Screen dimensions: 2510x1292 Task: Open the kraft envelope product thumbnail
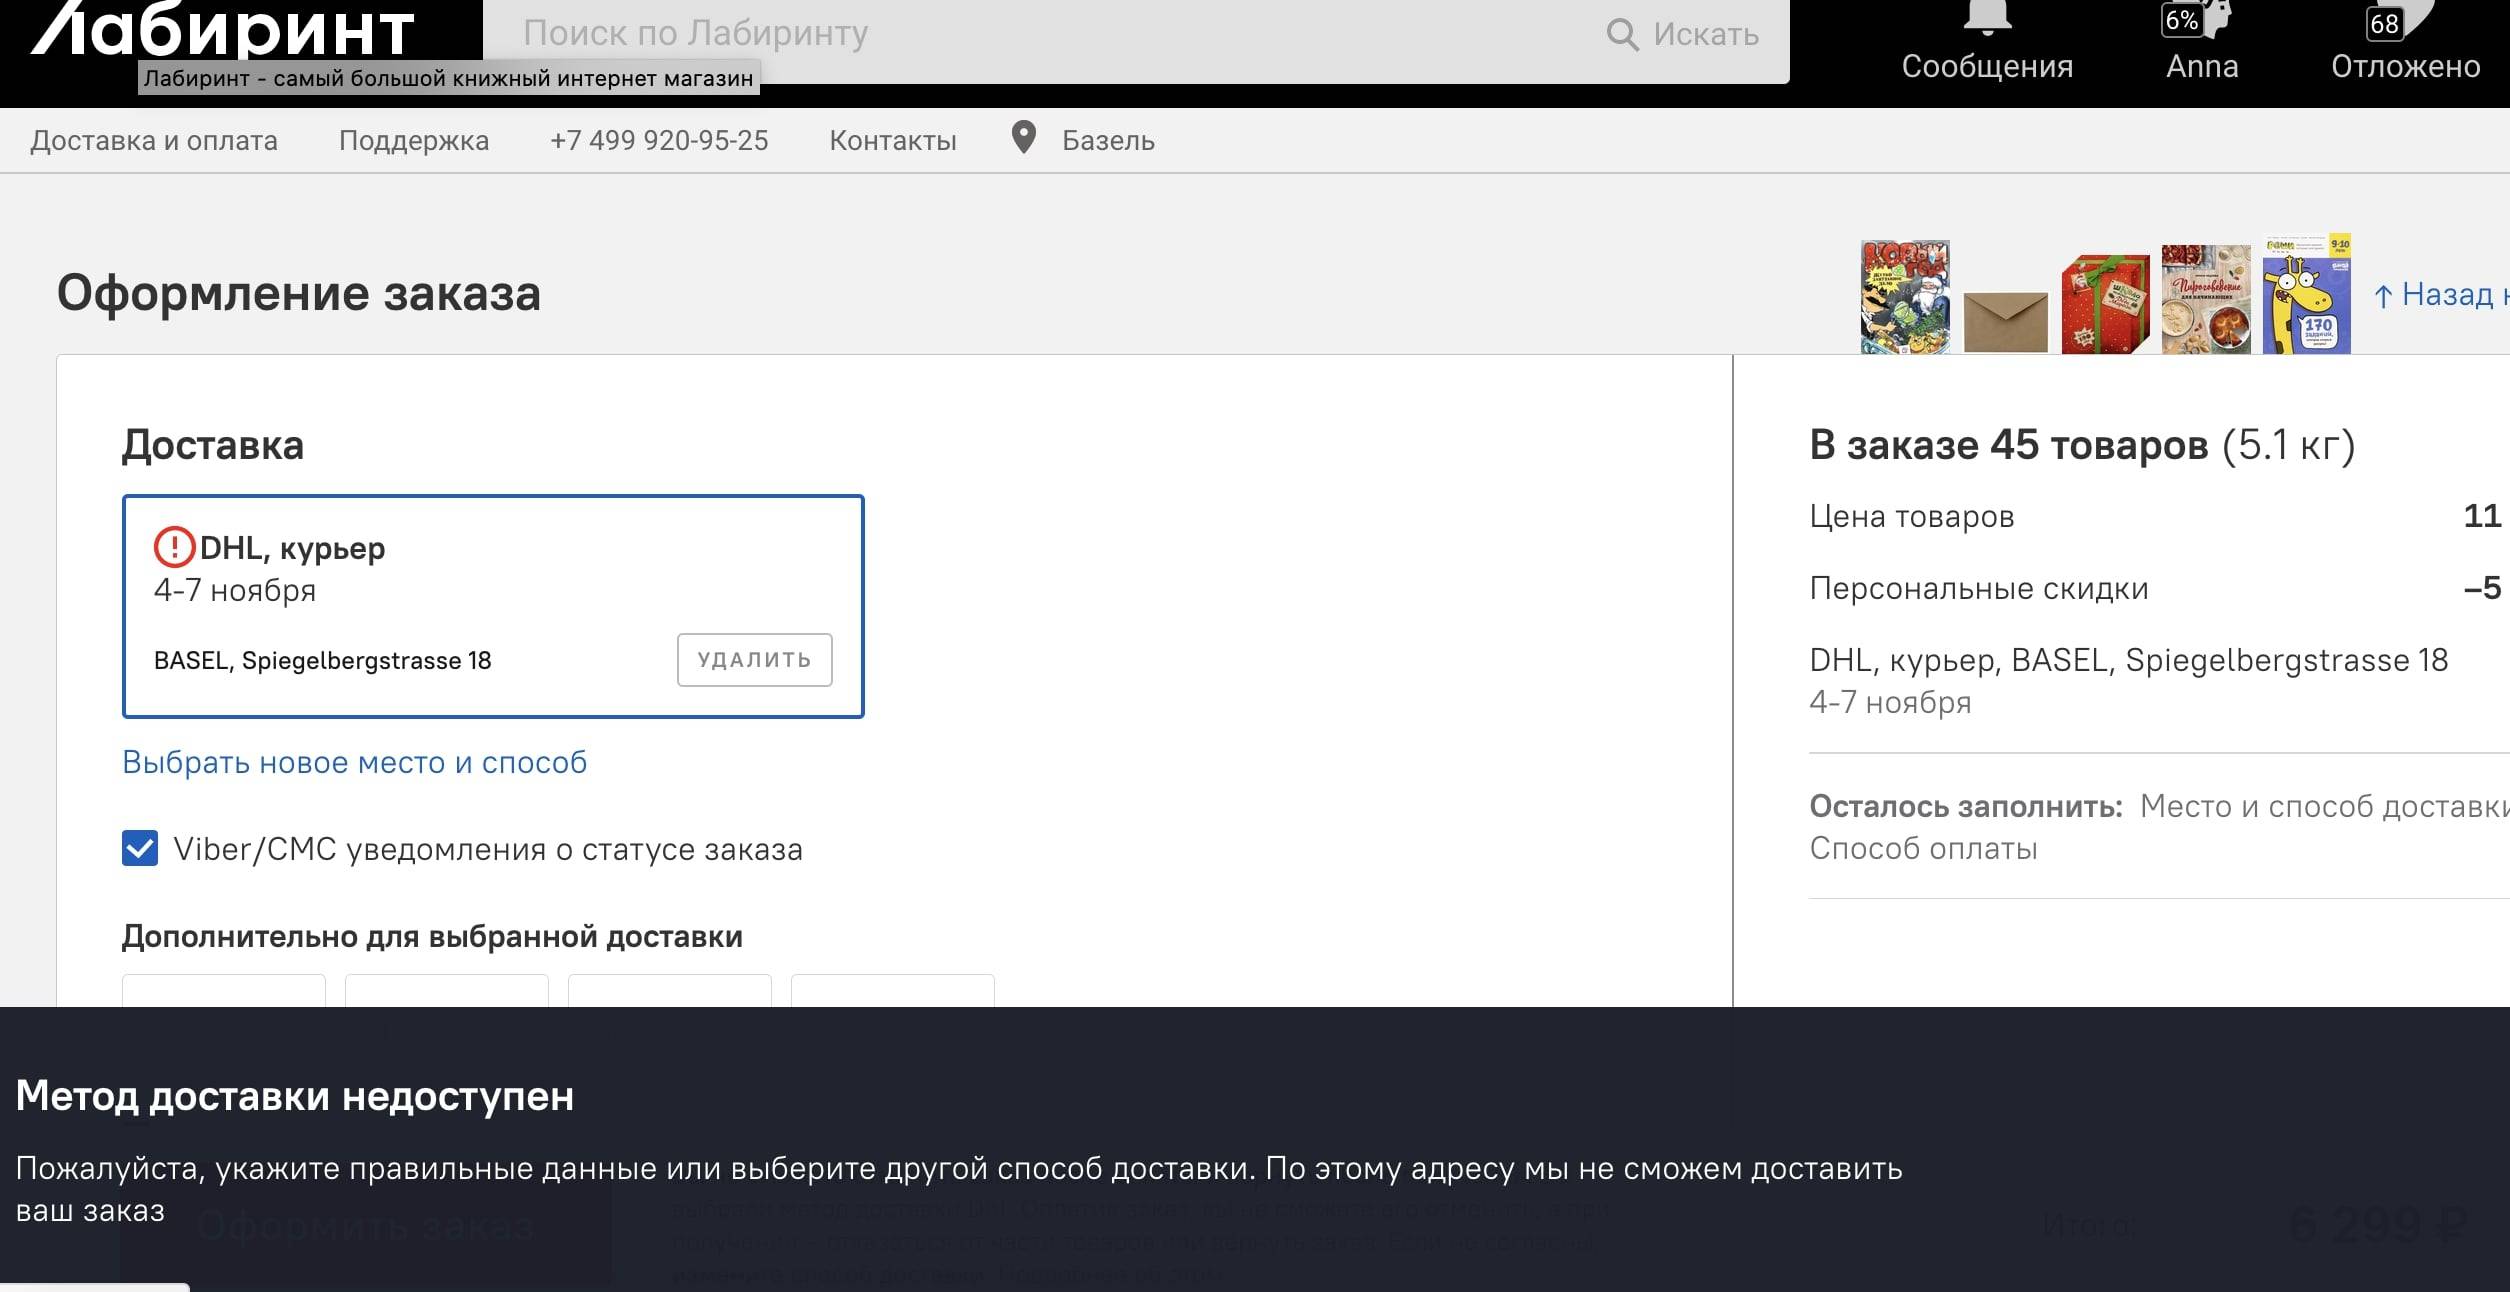click(x=2006, y=322)
